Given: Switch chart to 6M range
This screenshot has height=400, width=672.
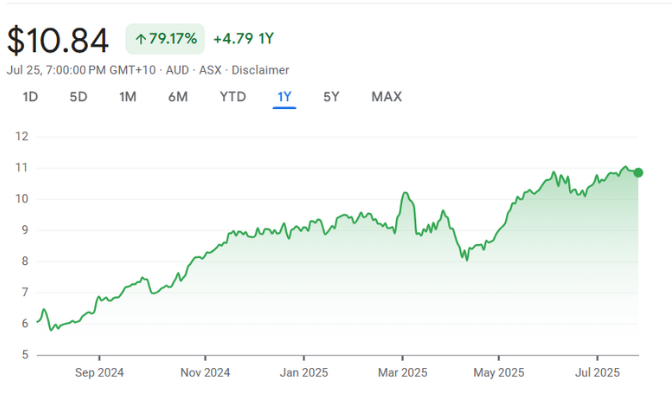Looking at the screenshot, I should 178,97.
